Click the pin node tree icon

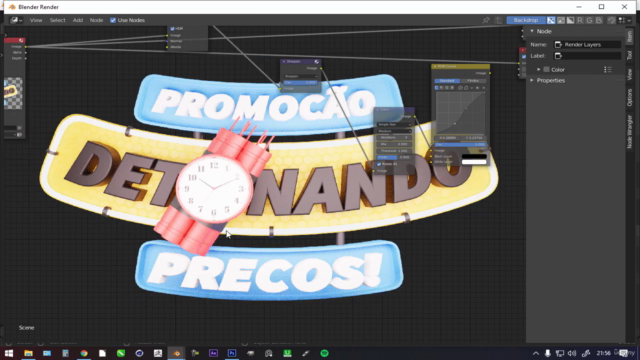pyautogui.click(x=486, y=20)
